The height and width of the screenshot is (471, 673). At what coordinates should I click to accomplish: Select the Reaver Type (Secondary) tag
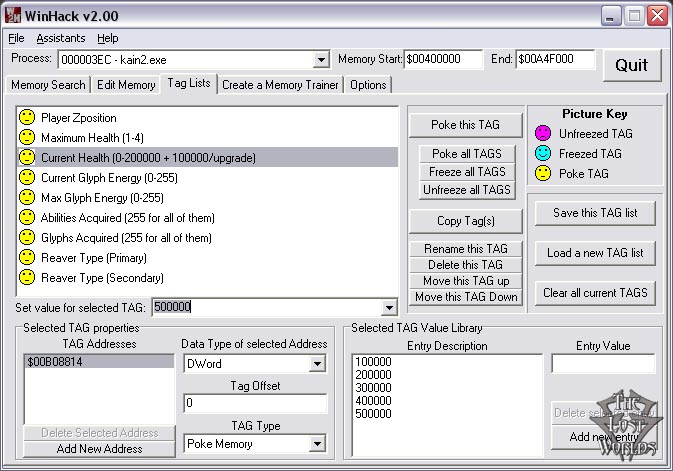(x=208, y=277)
